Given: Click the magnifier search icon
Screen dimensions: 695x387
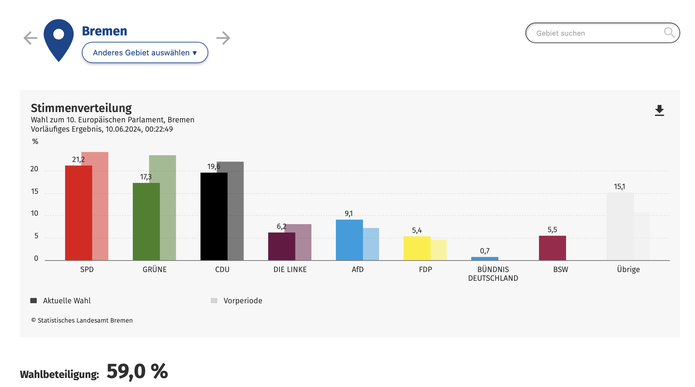Looking at the screenshot, I should 669,33.
